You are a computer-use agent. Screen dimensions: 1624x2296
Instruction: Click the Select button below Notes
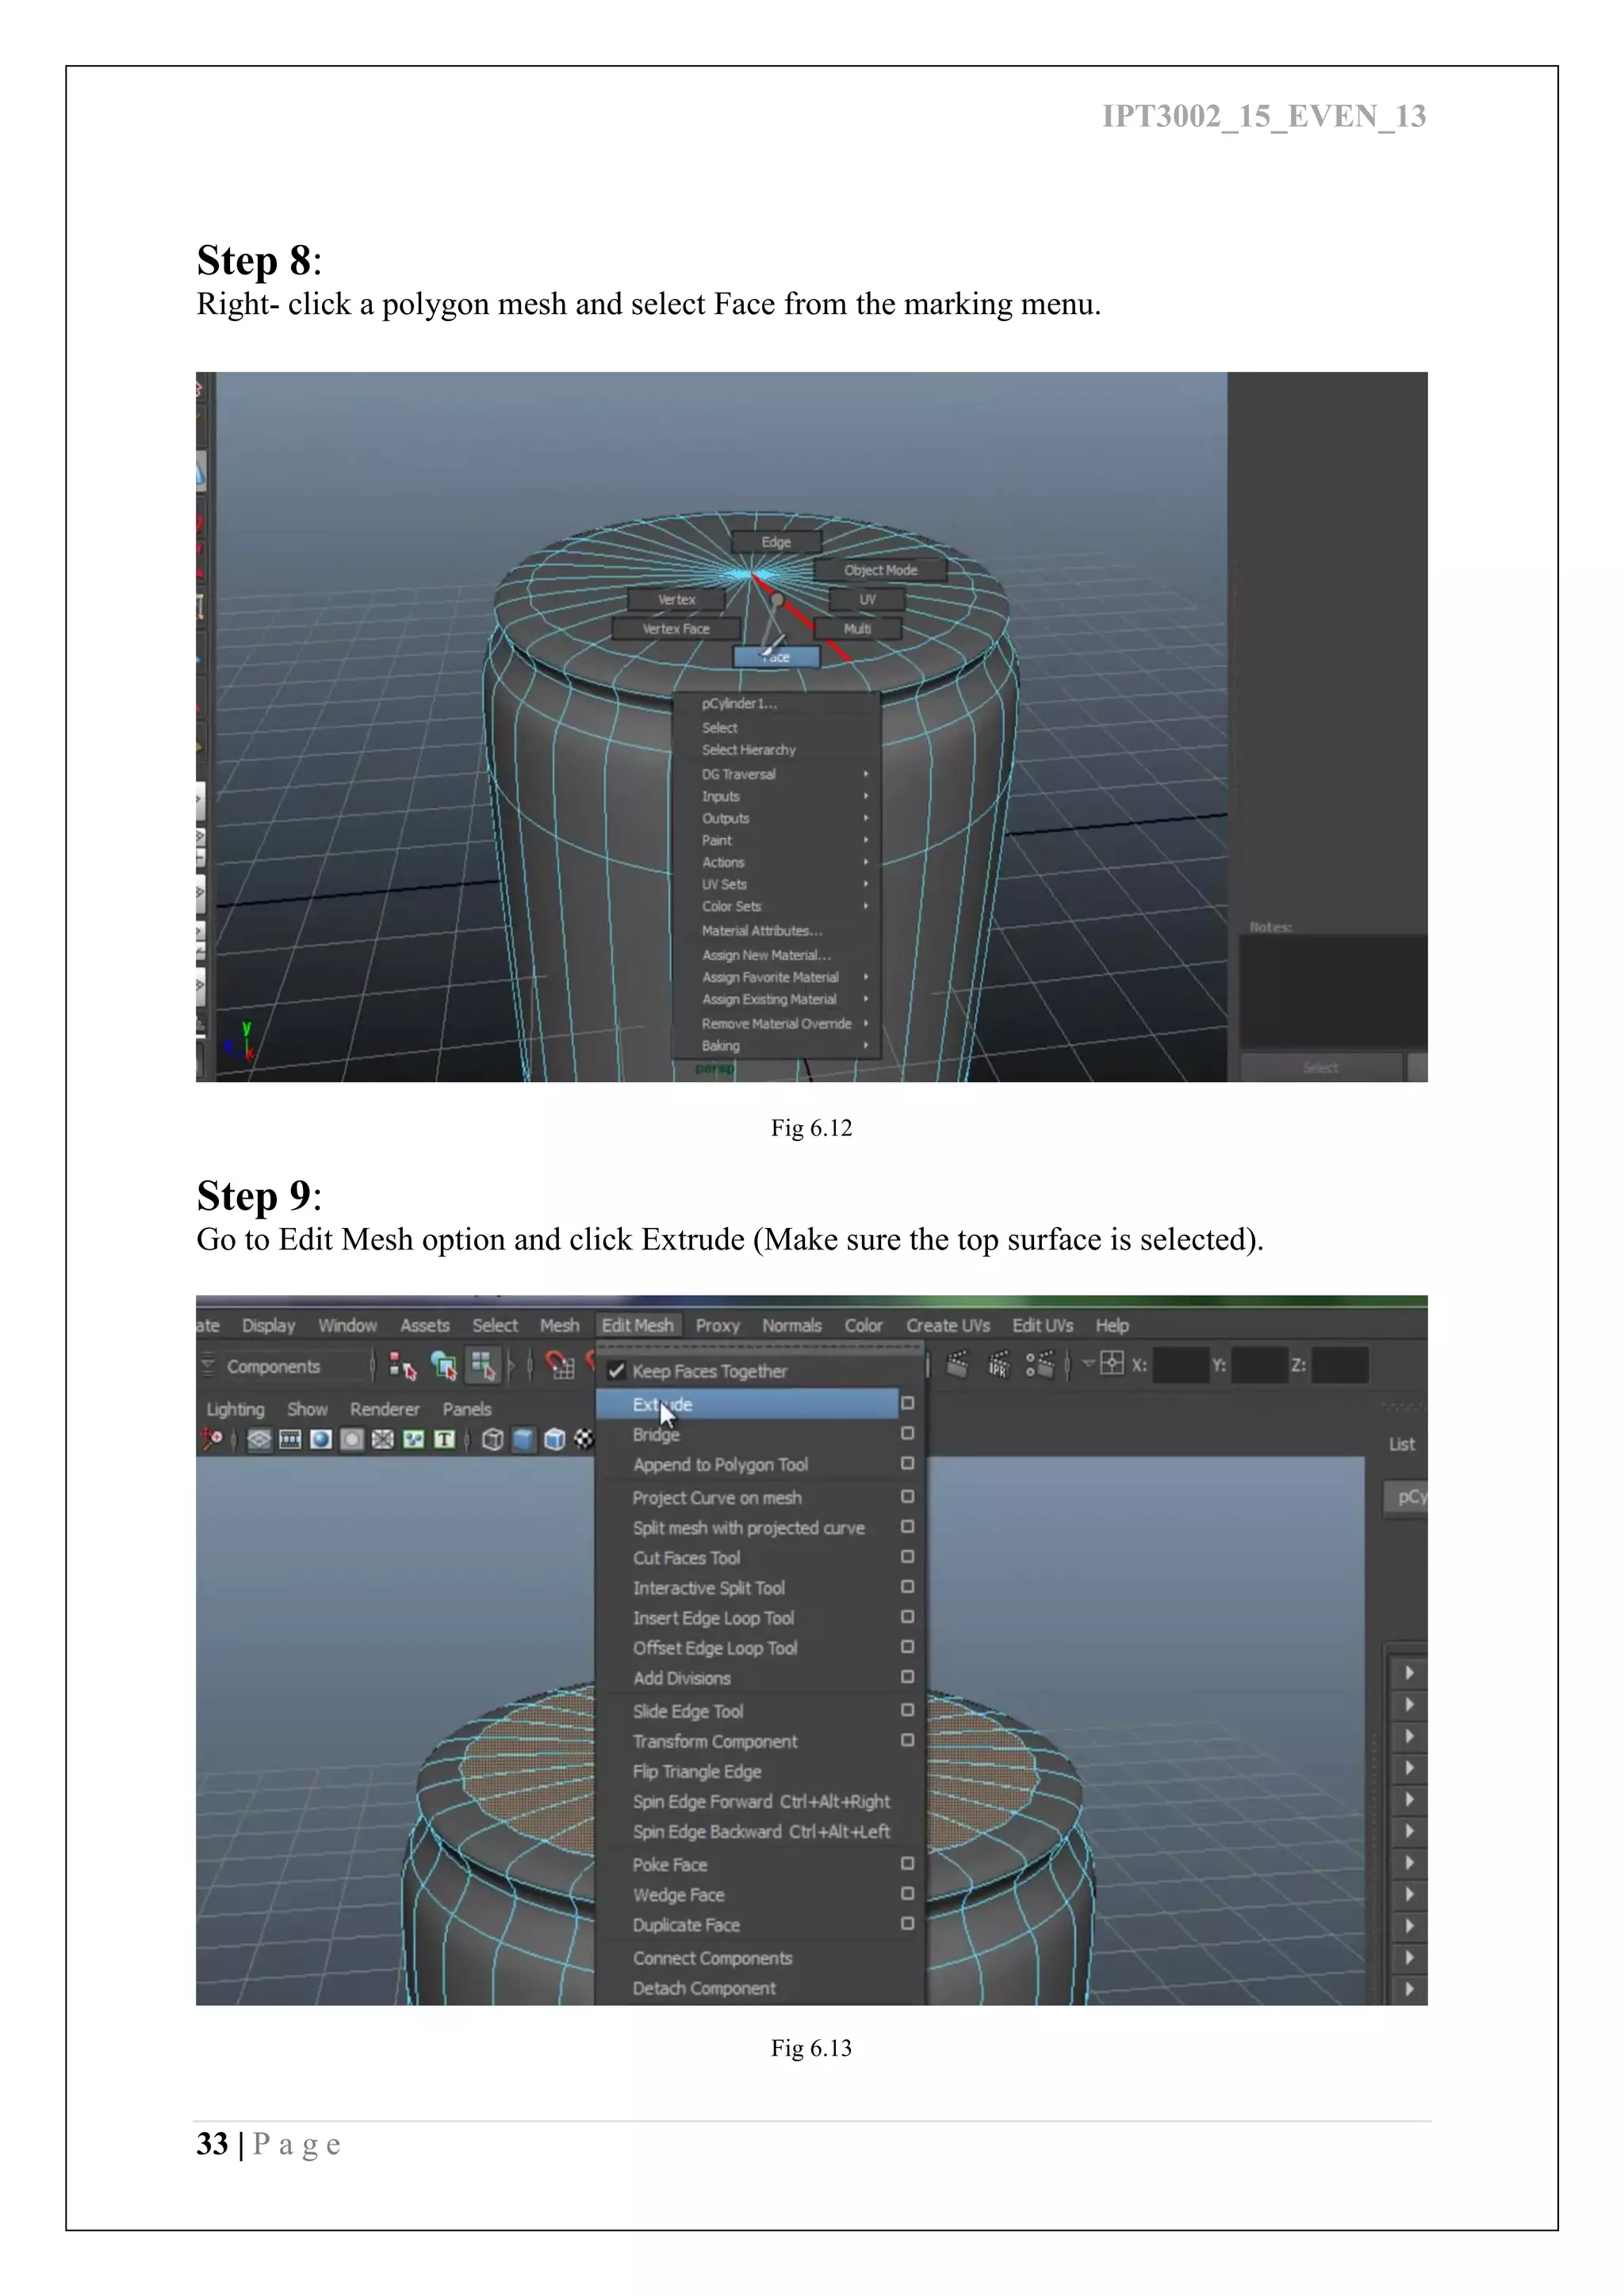click(x=1320, y=1067)
